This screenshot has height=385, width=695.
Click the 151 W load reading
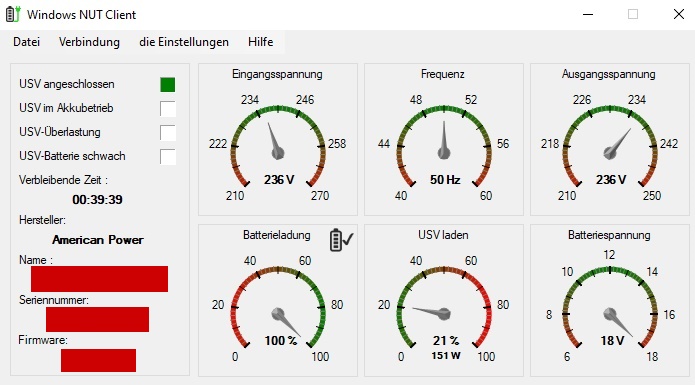446,355
